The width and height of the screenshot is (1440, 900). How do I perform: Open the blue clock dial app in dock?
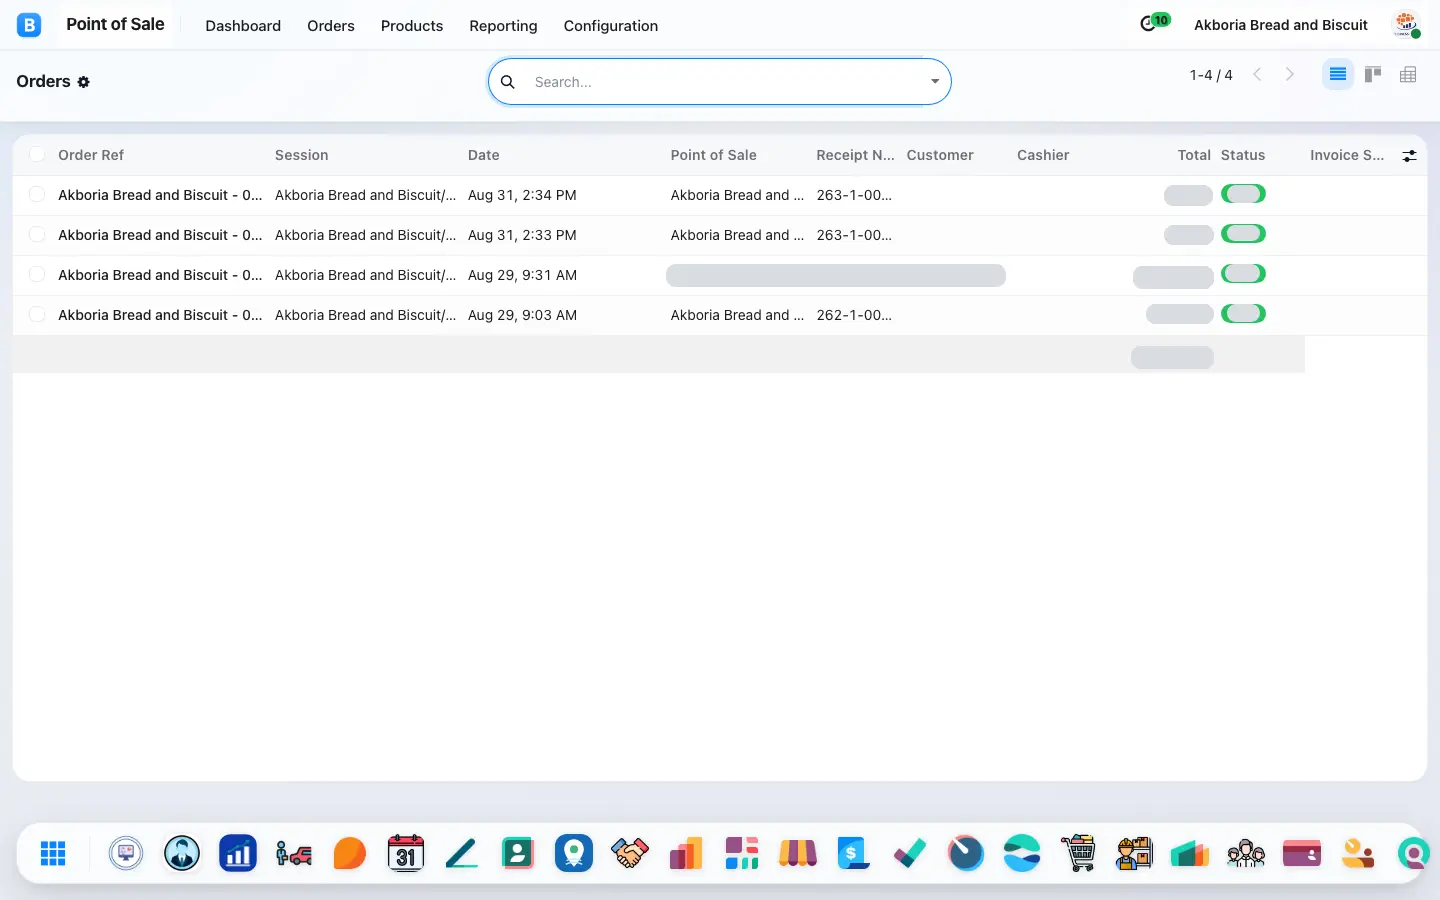click(x=966, y=854)
